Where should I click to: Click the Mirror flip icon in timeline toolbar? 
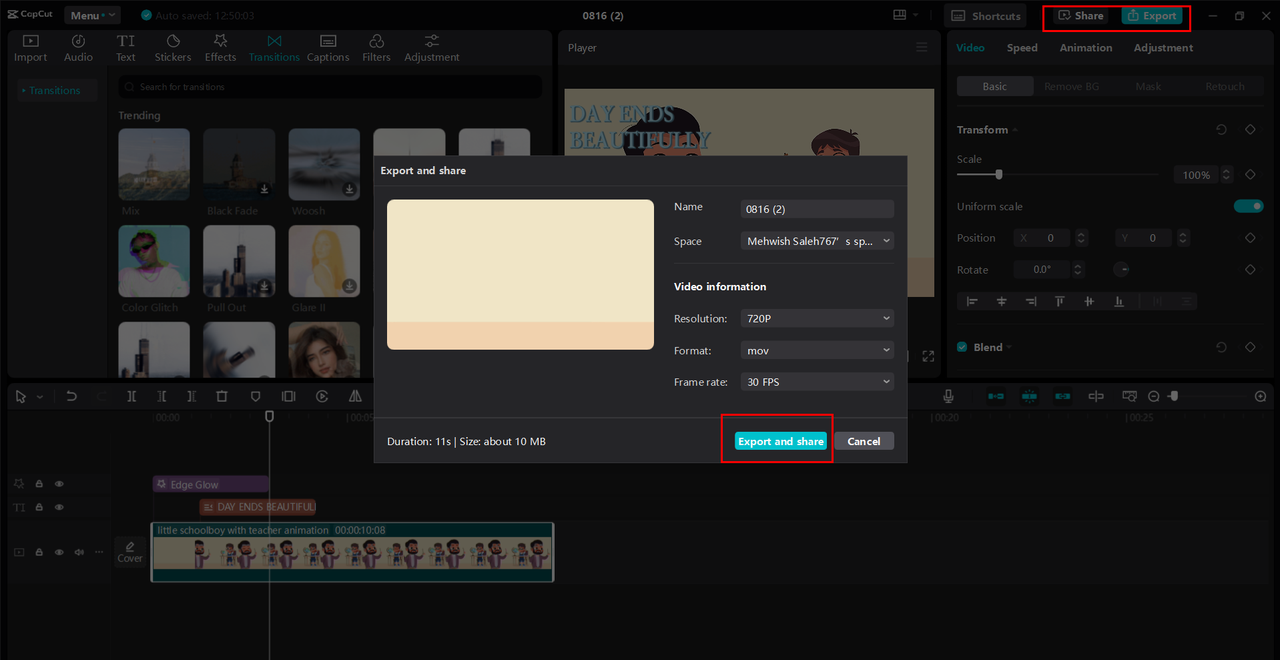pos(355,396)
